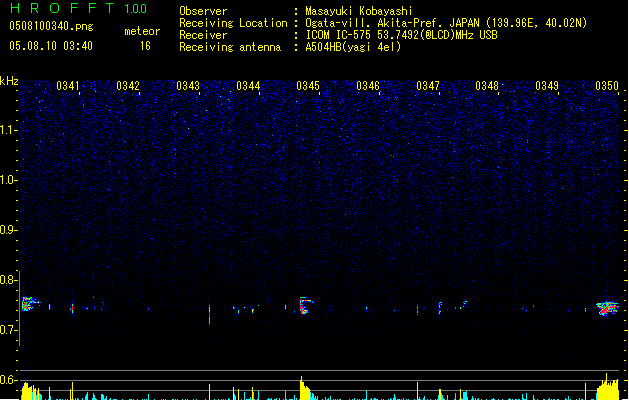Click the Receiving antenna label

click(230, 47)
